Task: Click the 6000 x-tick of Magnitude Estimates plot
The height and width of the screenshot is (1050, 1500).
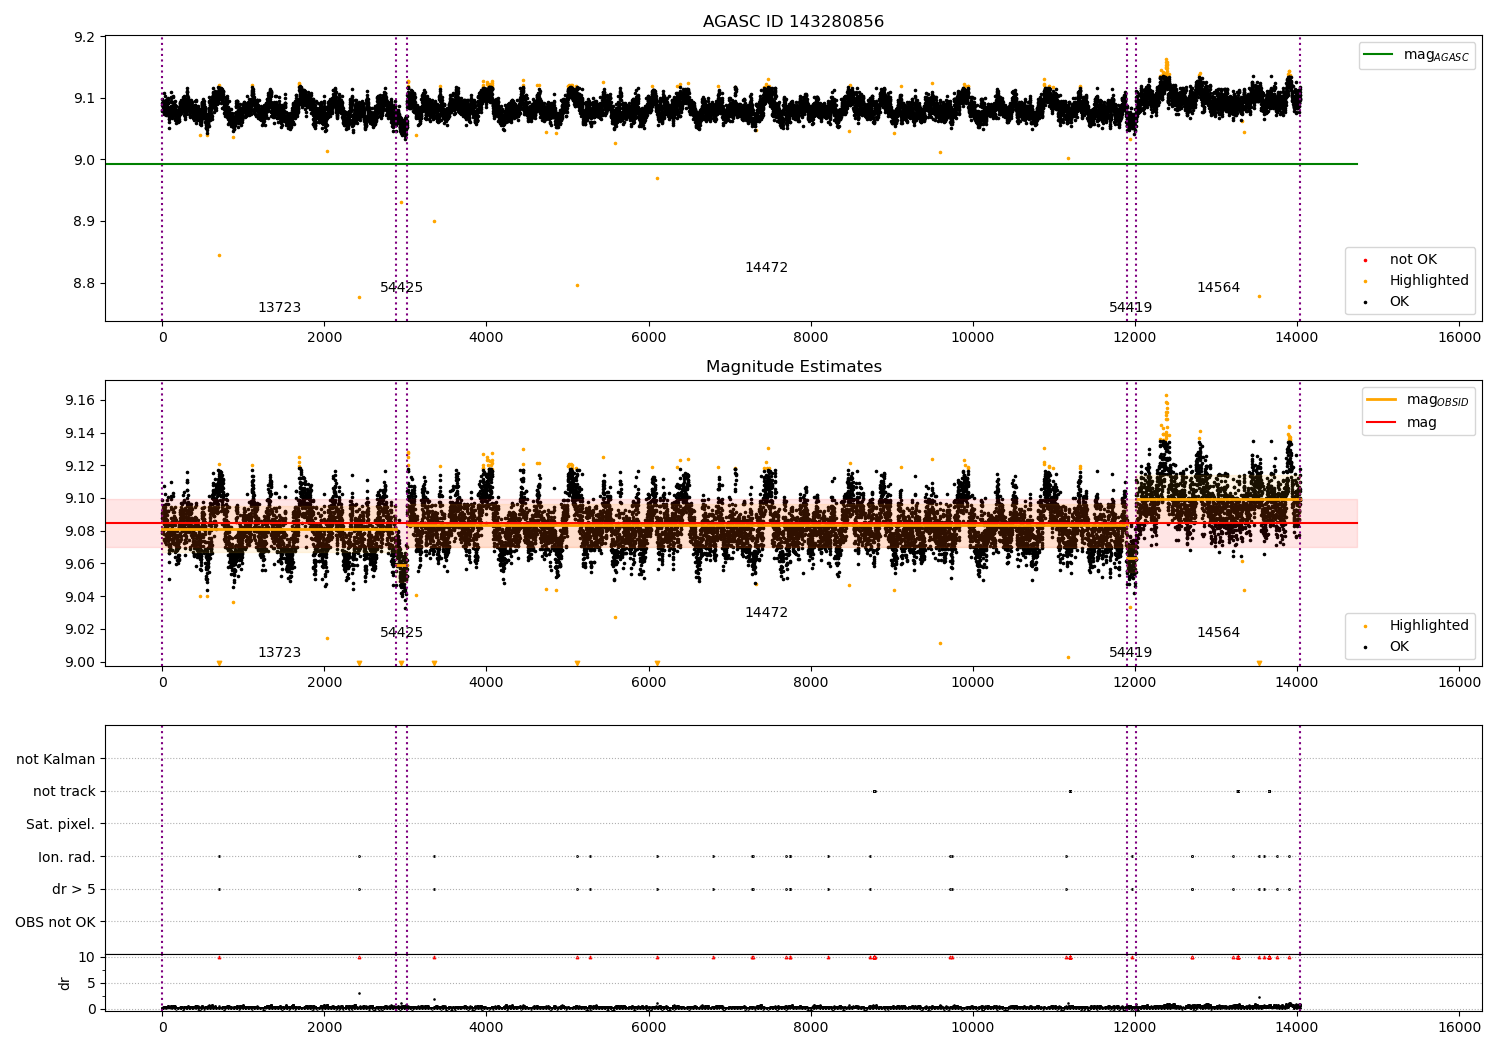Action: [x=648, y=683]
